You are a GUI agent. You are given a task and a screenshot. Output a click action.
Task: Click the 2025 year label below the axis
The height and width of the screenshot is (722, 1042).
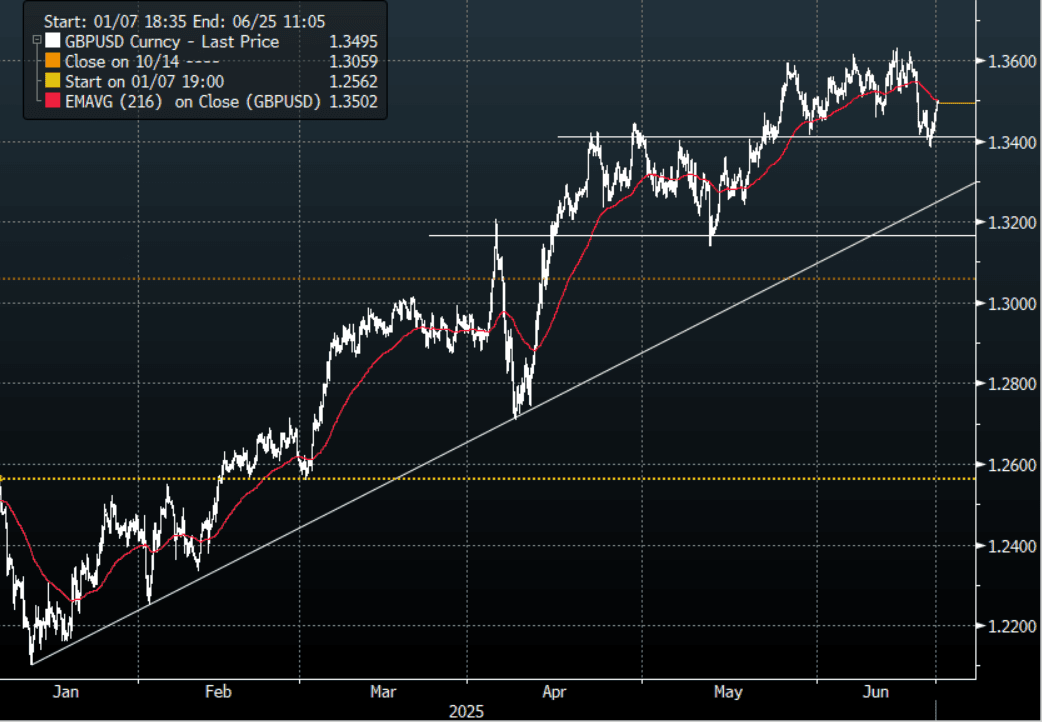click(467, 712)
